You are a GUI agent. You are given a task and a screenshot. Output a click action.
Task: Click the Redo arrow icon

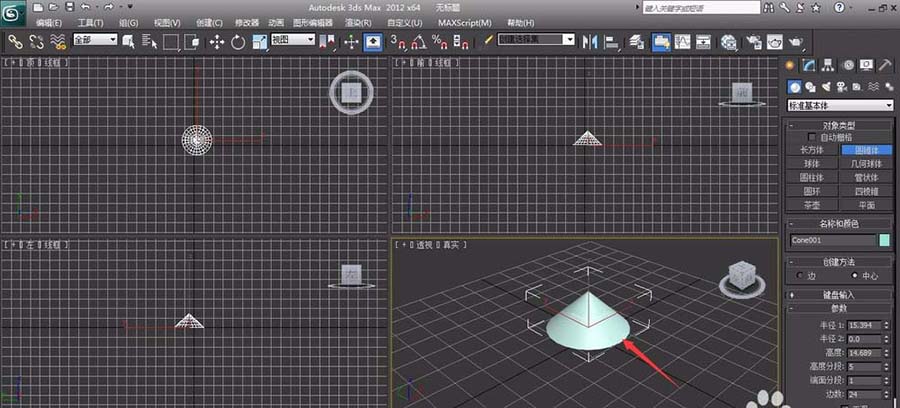pyautogui.click(x=109, y=7)
